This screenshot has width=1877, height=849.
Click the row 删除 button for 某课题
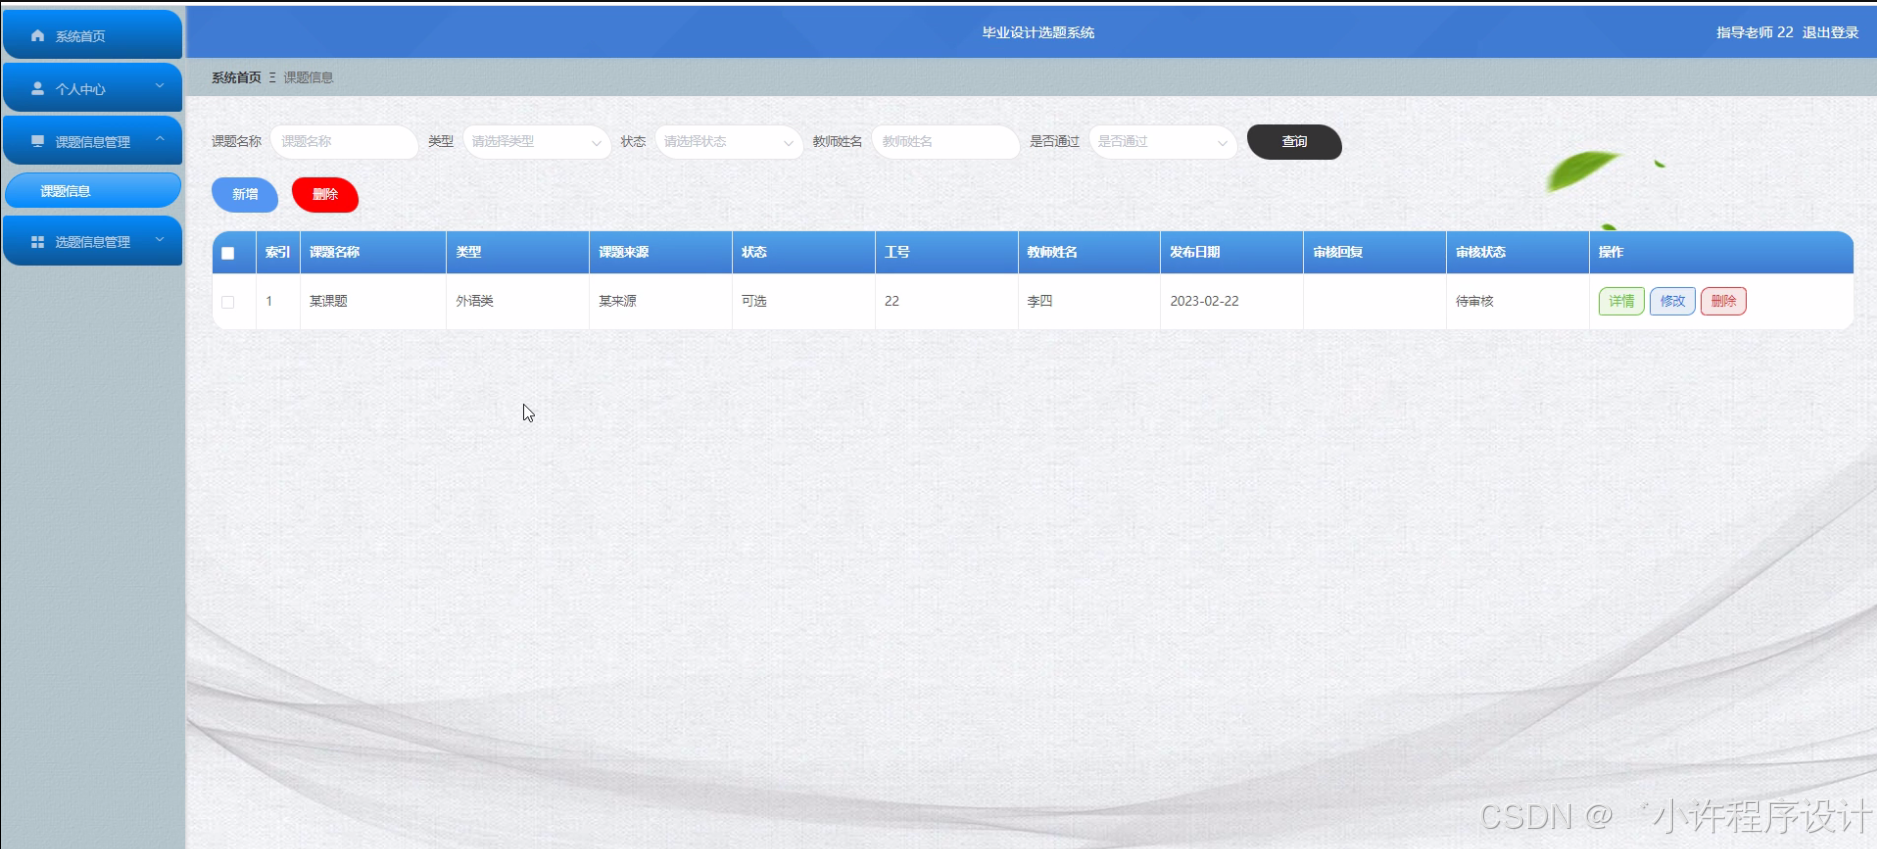click(1723, 301)
